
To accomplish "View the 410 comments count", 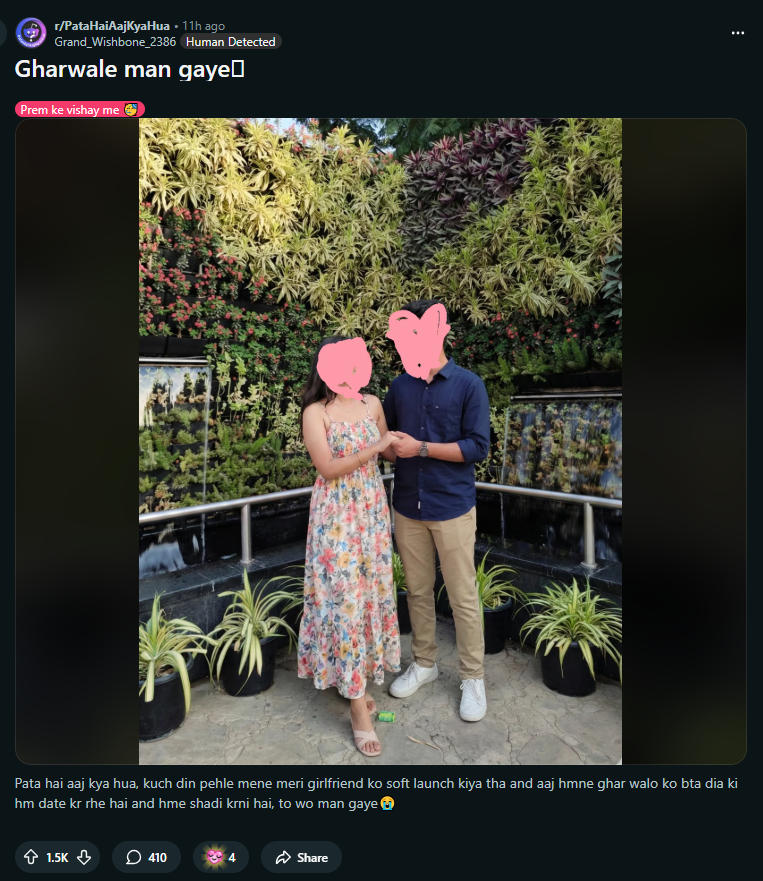I will 157,857.
